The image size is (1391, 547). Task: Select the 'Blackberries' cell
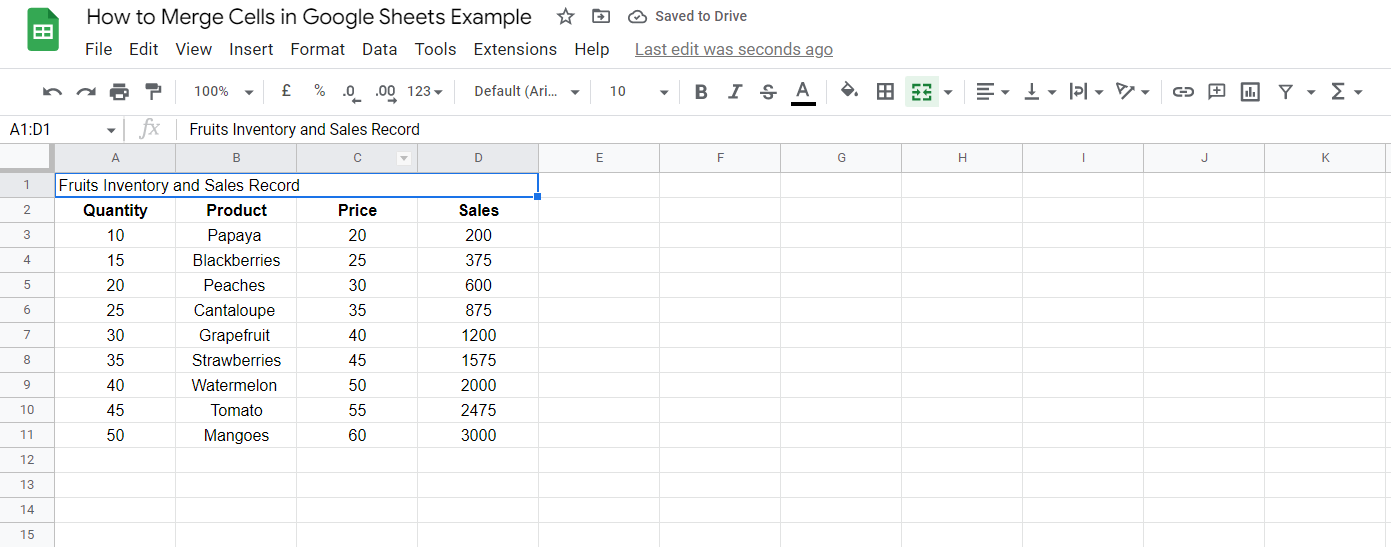click(x=236, y=260)
